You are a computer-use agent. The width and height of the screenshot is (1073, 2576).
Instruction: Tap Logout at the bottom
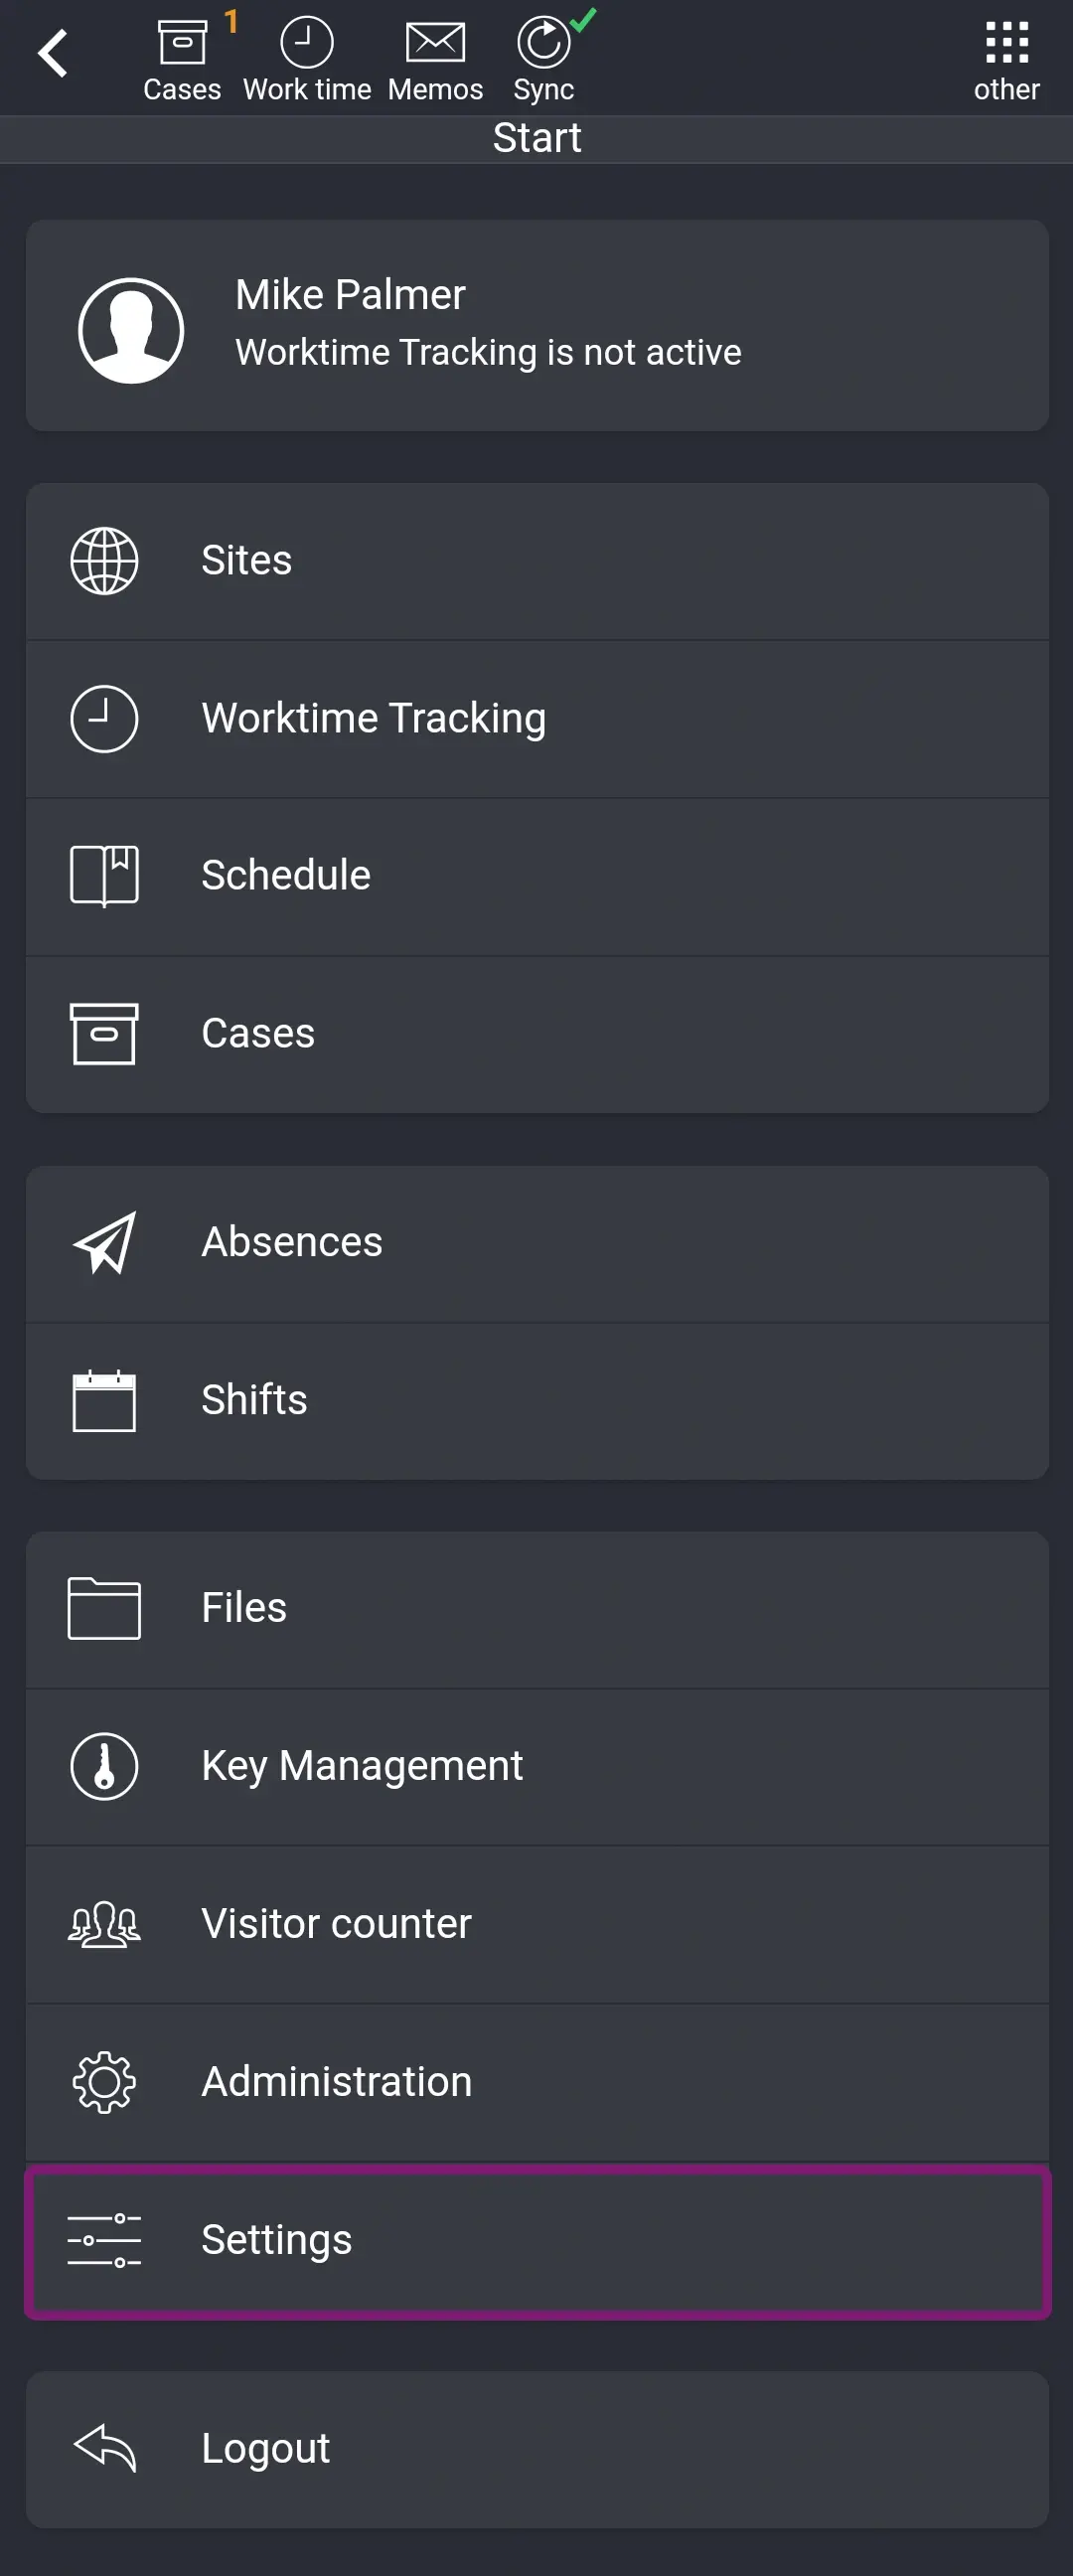coord(537,2448)
